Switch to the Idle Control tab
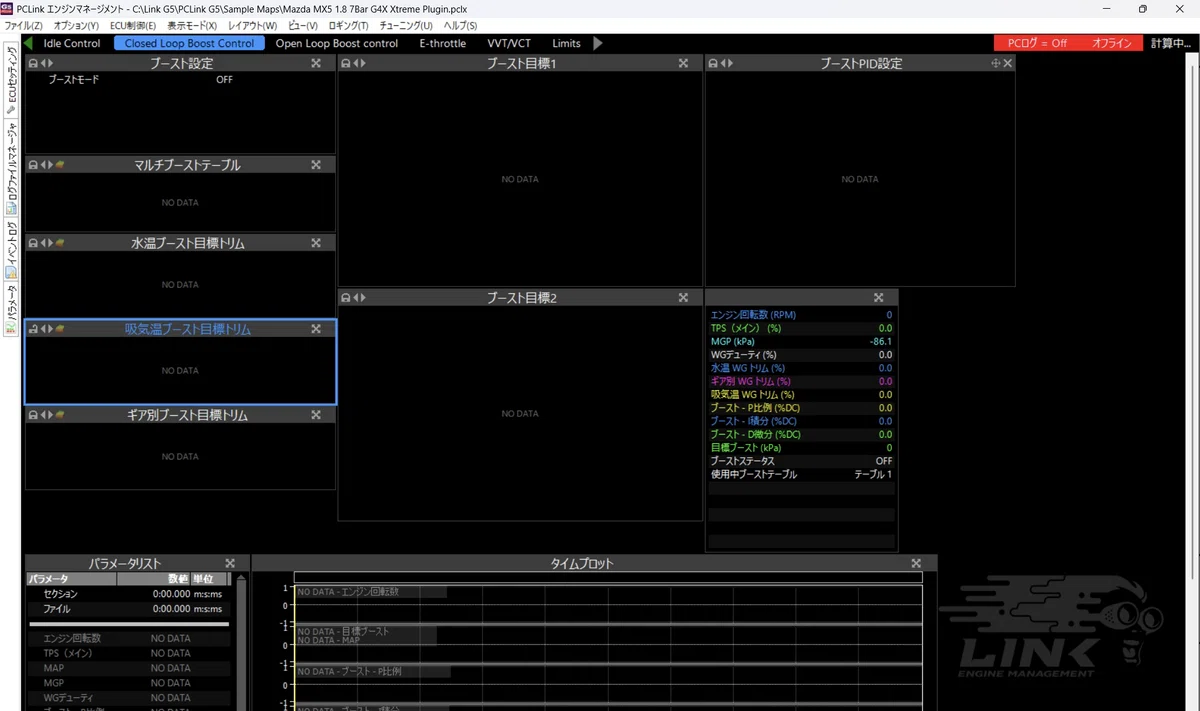 click(x=72, y=44)
